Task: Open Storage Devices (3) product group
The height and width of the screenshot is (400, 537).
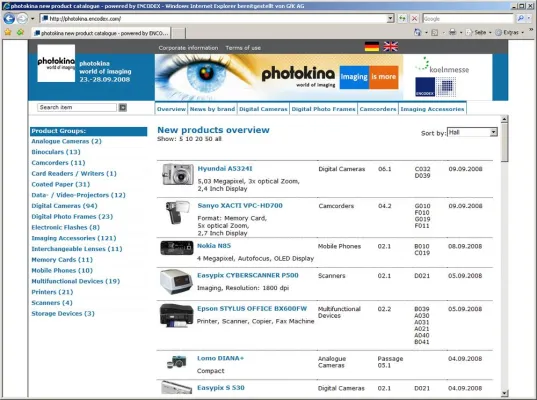Action: 63,314
